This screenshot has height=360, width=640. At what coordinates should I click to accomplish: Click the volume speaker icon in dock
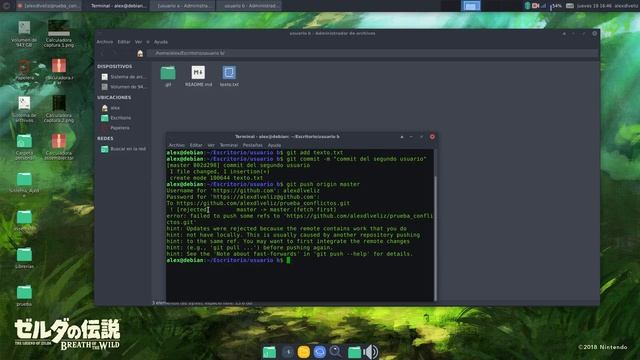(x=371, y=351)
